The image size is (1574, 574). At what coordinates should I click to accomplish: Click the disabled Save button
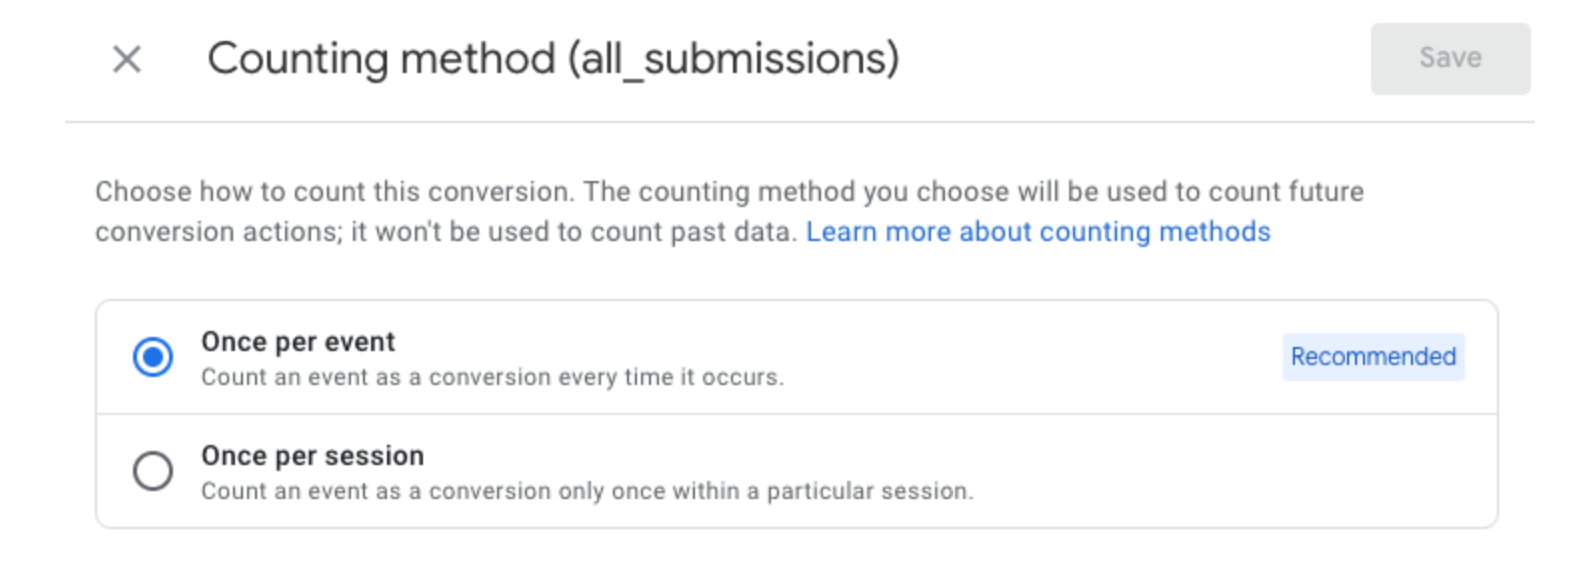1450,59
